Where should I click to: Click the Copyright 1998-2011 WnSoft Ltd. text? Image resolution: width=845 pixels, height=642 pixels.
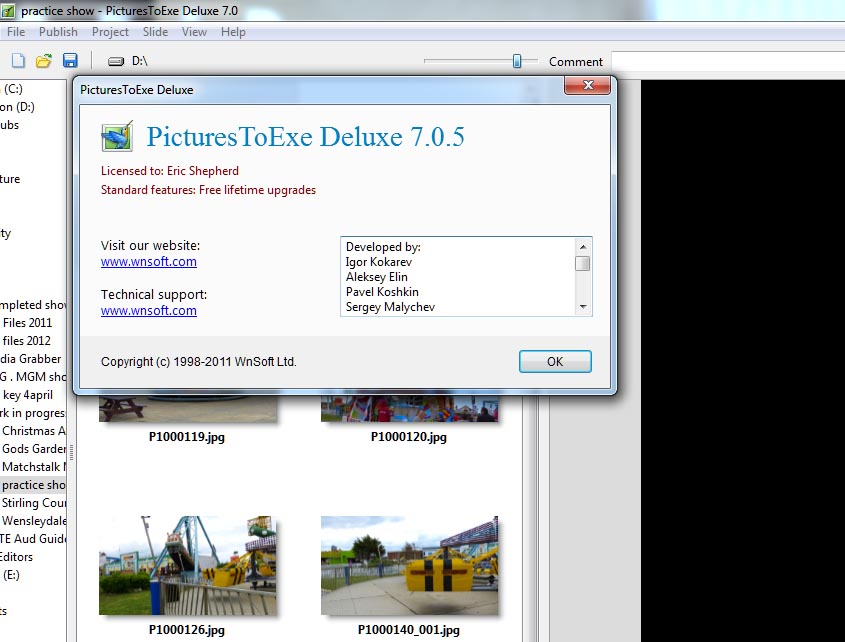tap(199, 361)
